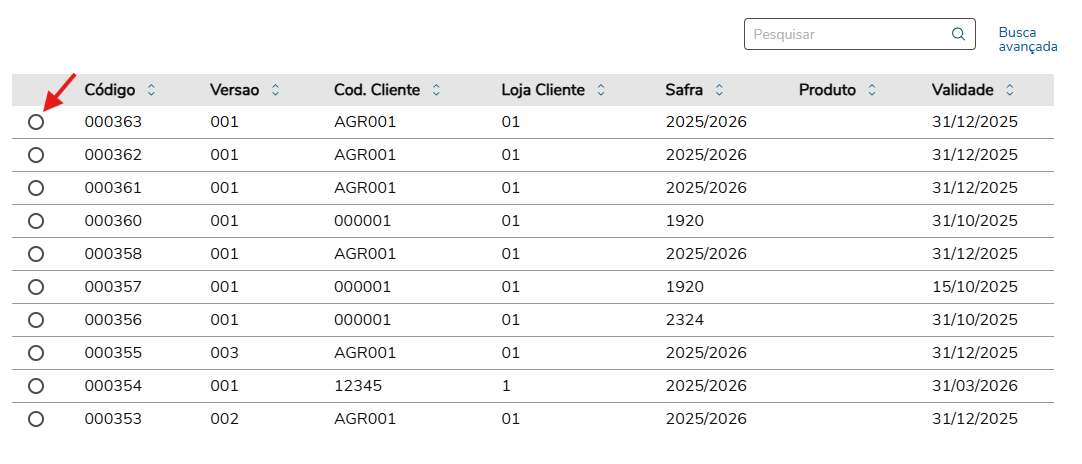This screenshot has width=1082, height=464.
Task: Select radio button for code 000360
Action: [36, 221]
